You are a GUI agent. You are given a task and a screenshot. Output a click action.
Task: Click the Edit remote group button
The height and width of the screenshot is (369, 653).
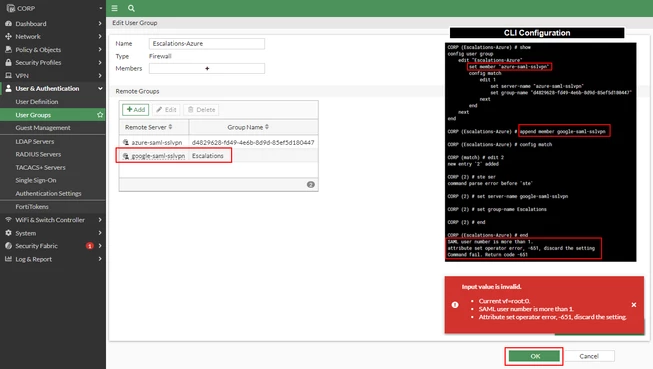pyautogui.click(x=166, y=110)
